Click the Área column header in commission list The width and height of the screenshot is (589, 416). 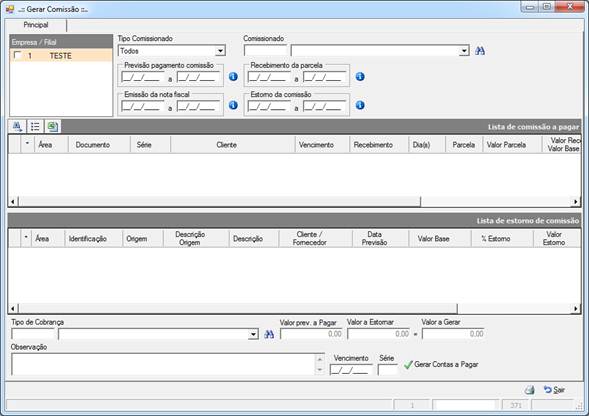coord(51,145)
